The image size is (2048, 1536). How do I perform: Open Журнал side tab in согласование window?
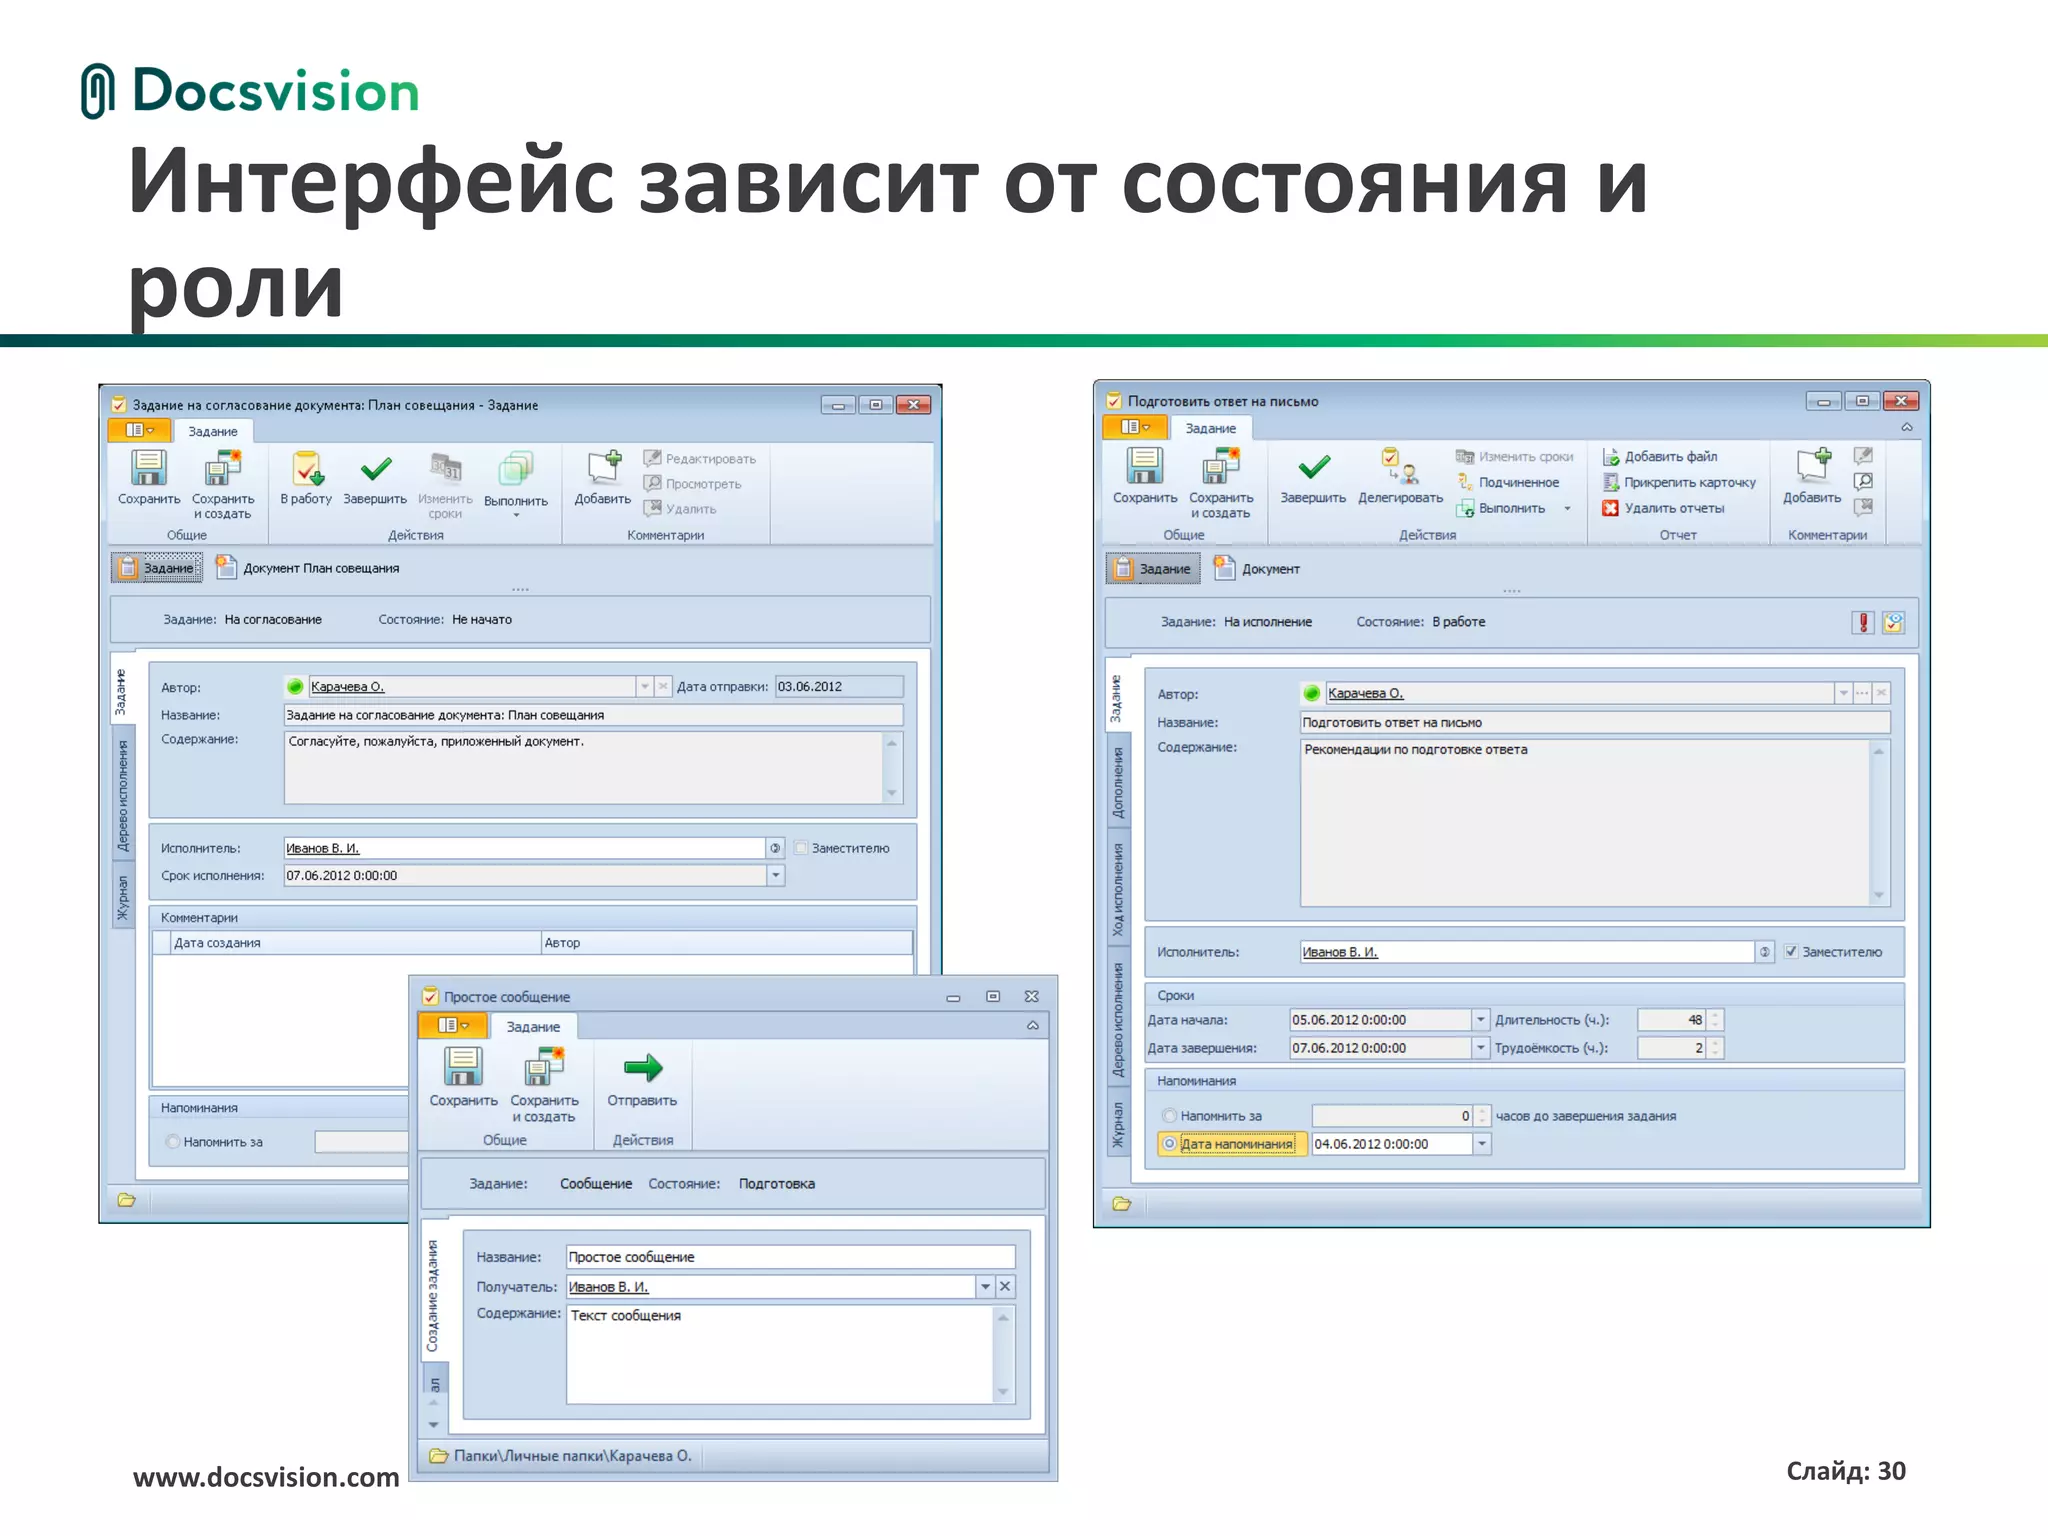(123, 897)
